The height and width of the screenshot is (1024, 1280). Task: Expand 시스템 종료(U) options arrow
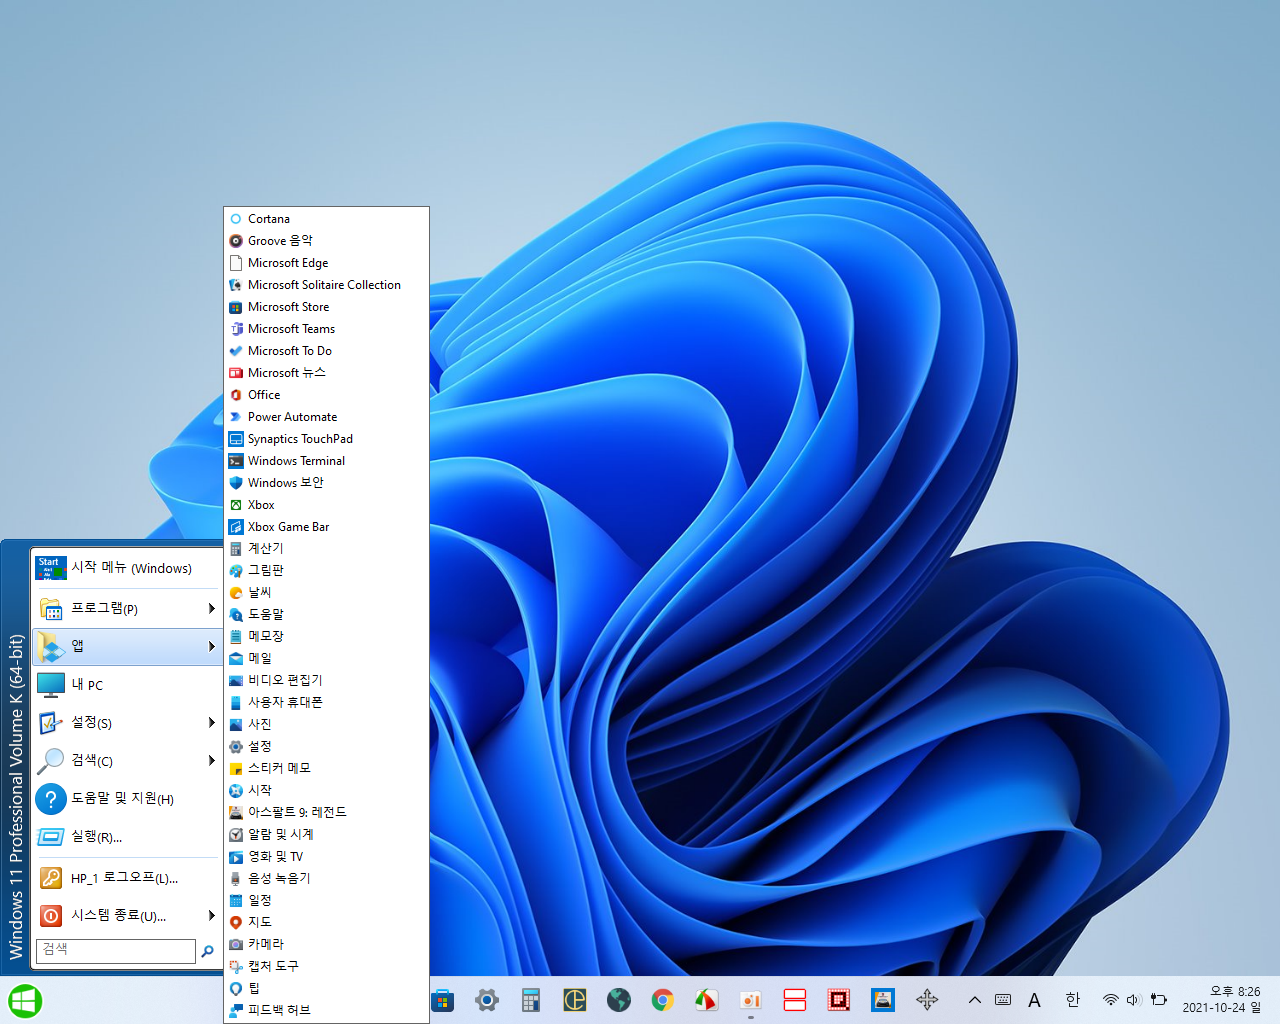coord(211,915)
